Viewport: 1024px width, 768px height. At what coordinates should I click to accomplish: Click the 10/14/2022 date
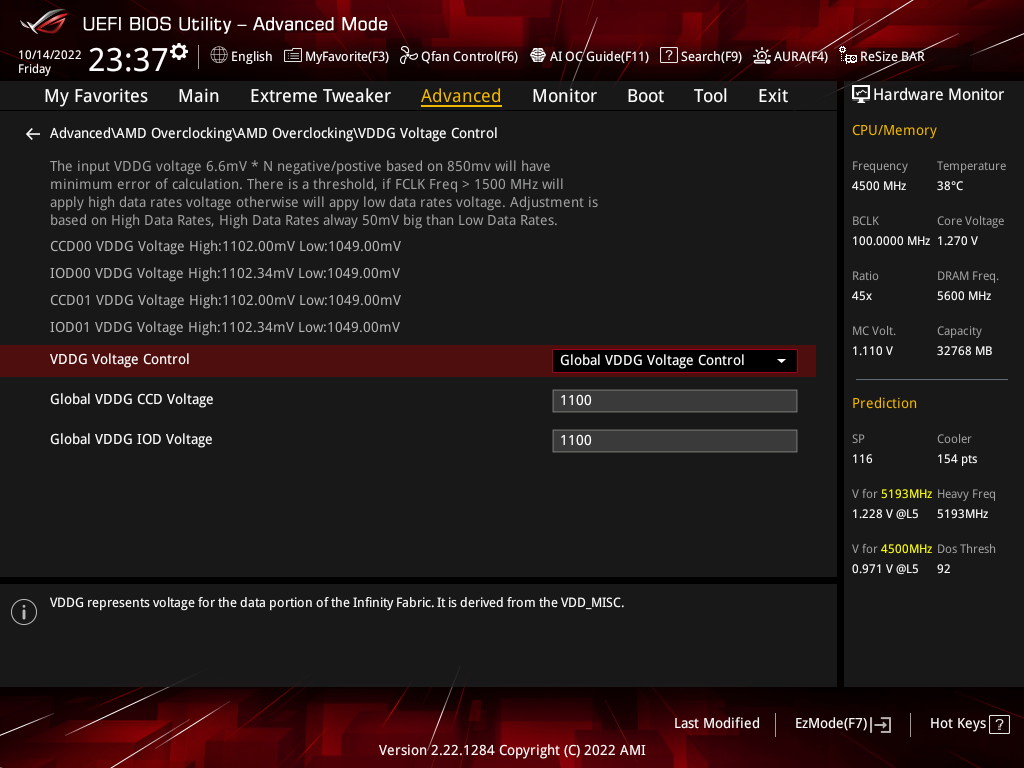50,55
